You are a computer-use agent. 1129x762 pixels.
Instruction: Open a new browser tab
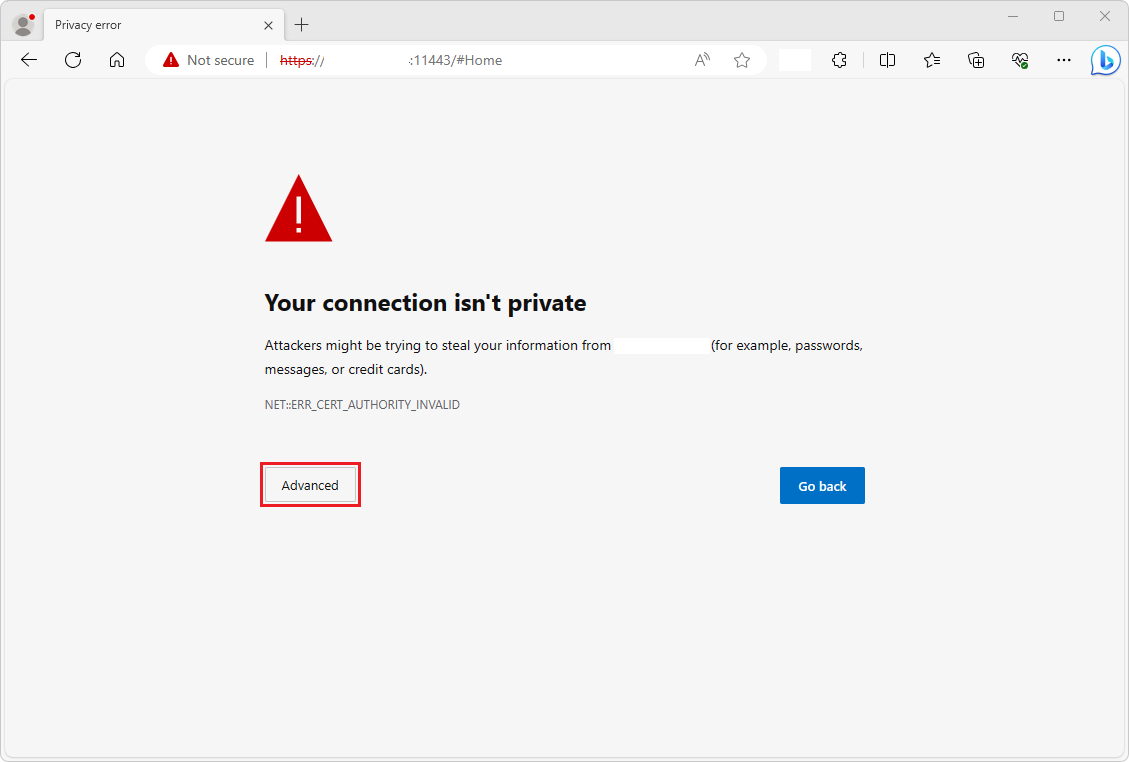click(302, 24)
